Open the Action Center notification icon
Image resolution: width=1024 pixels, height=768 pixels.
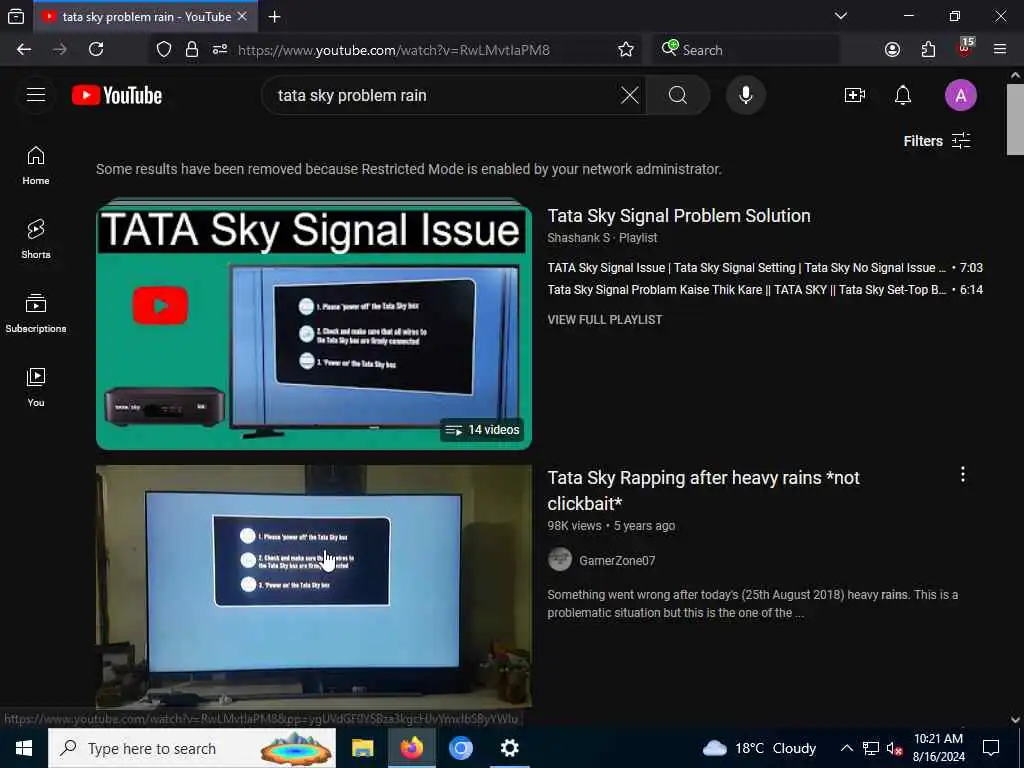click(991, 748)
